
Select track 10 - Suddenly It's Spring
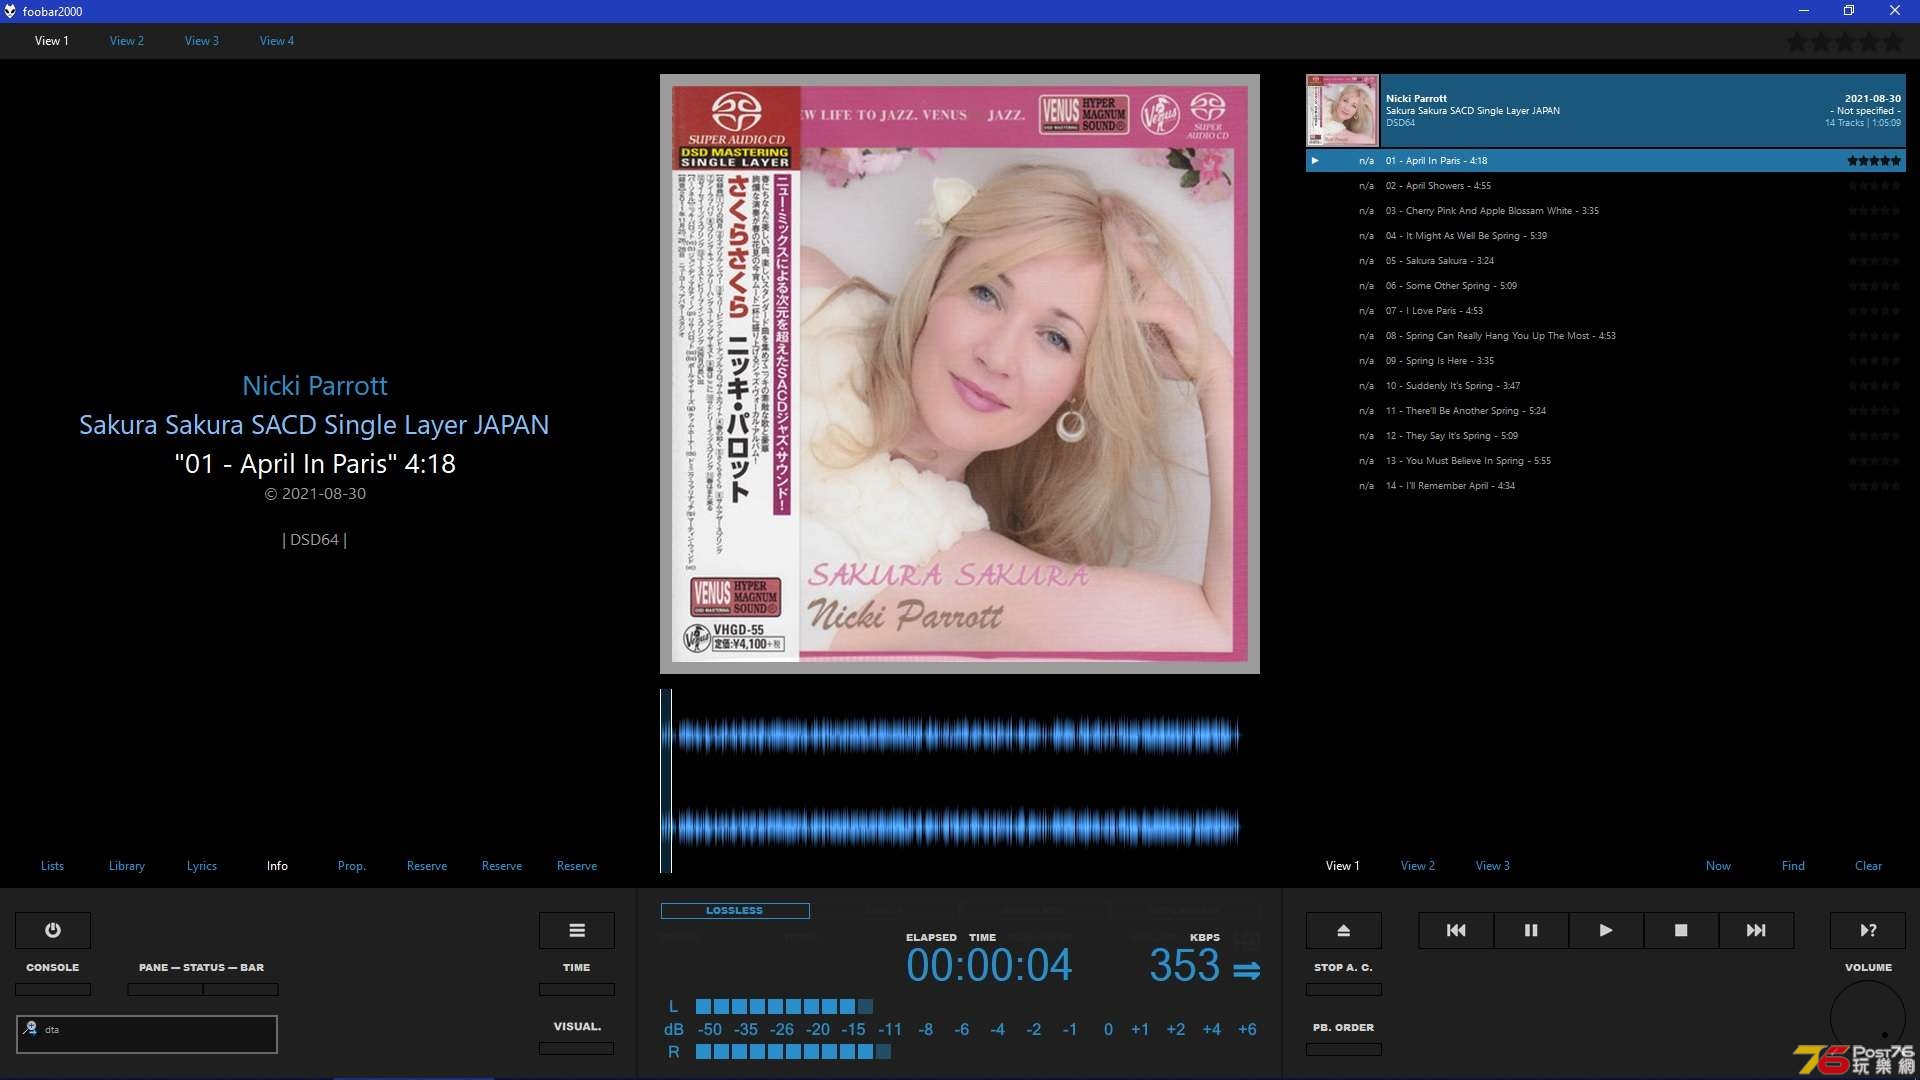(x=1606, y=386)
